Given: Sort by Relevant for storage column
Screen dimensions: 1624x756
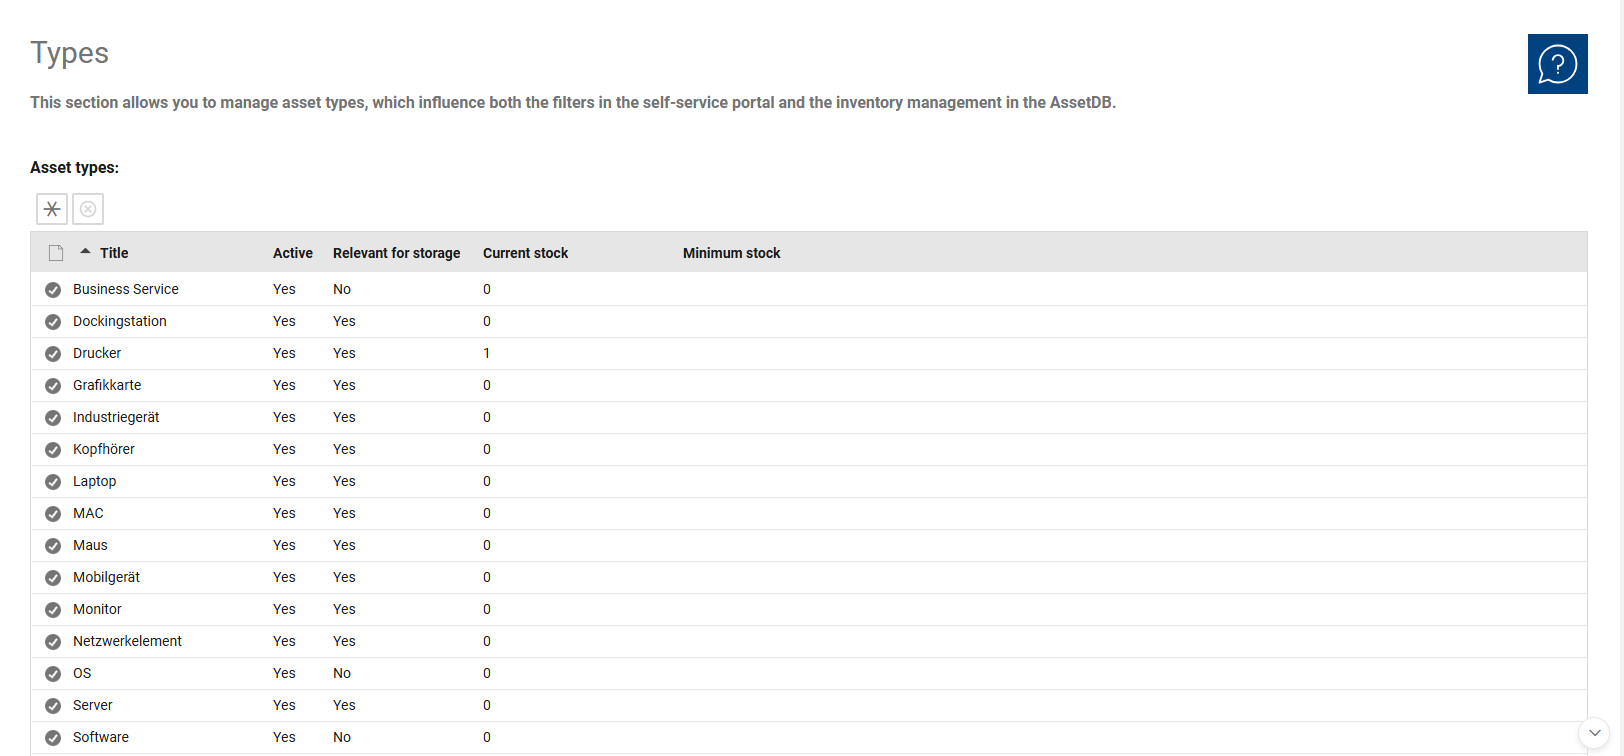Looking at the screenshot, I should point(397,253).
